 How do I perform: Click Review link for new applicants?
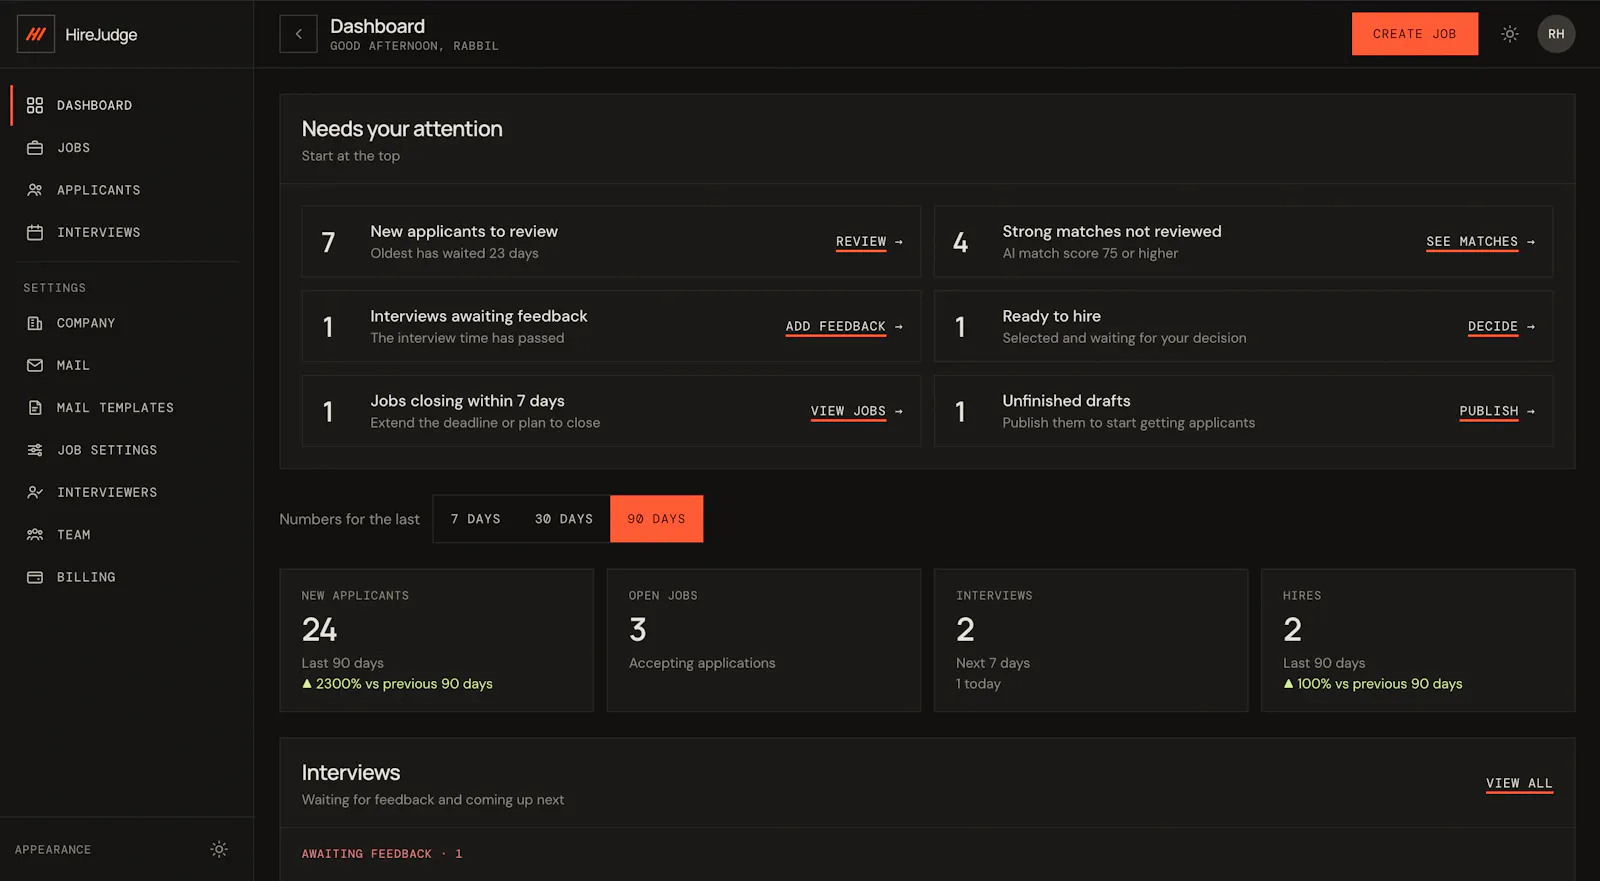861,242
